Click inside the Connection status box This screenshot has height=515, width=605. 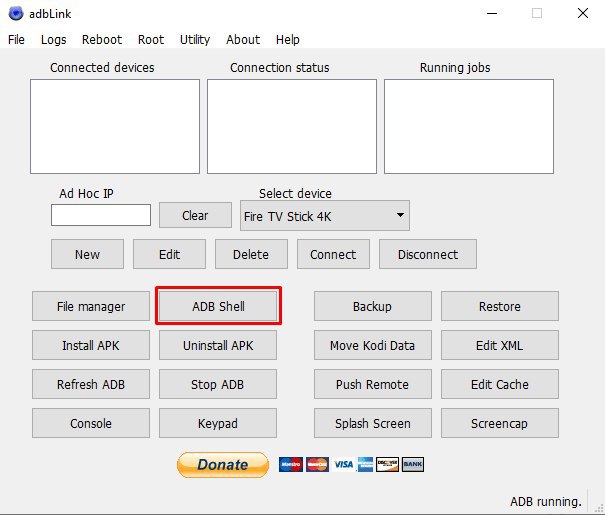pos(292,127)
